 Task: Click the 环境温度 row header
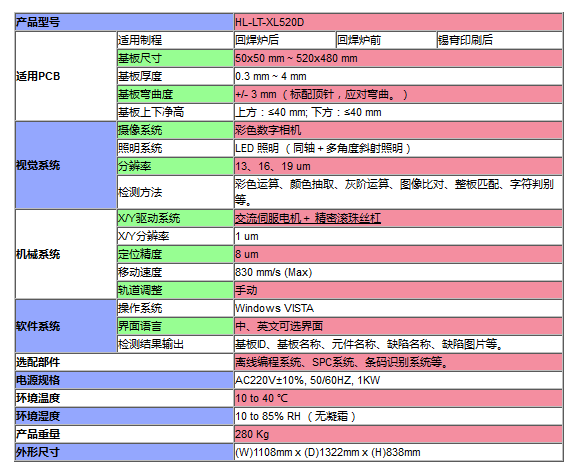tap(124, 398)
